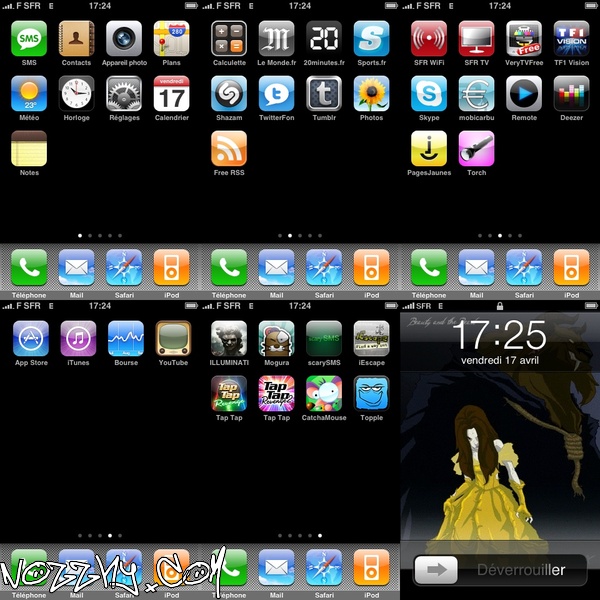The width and height of the screenshot is (600, 600).
Task: Slide the Déverrouiller unlock arrow
Action: point(436,570)
